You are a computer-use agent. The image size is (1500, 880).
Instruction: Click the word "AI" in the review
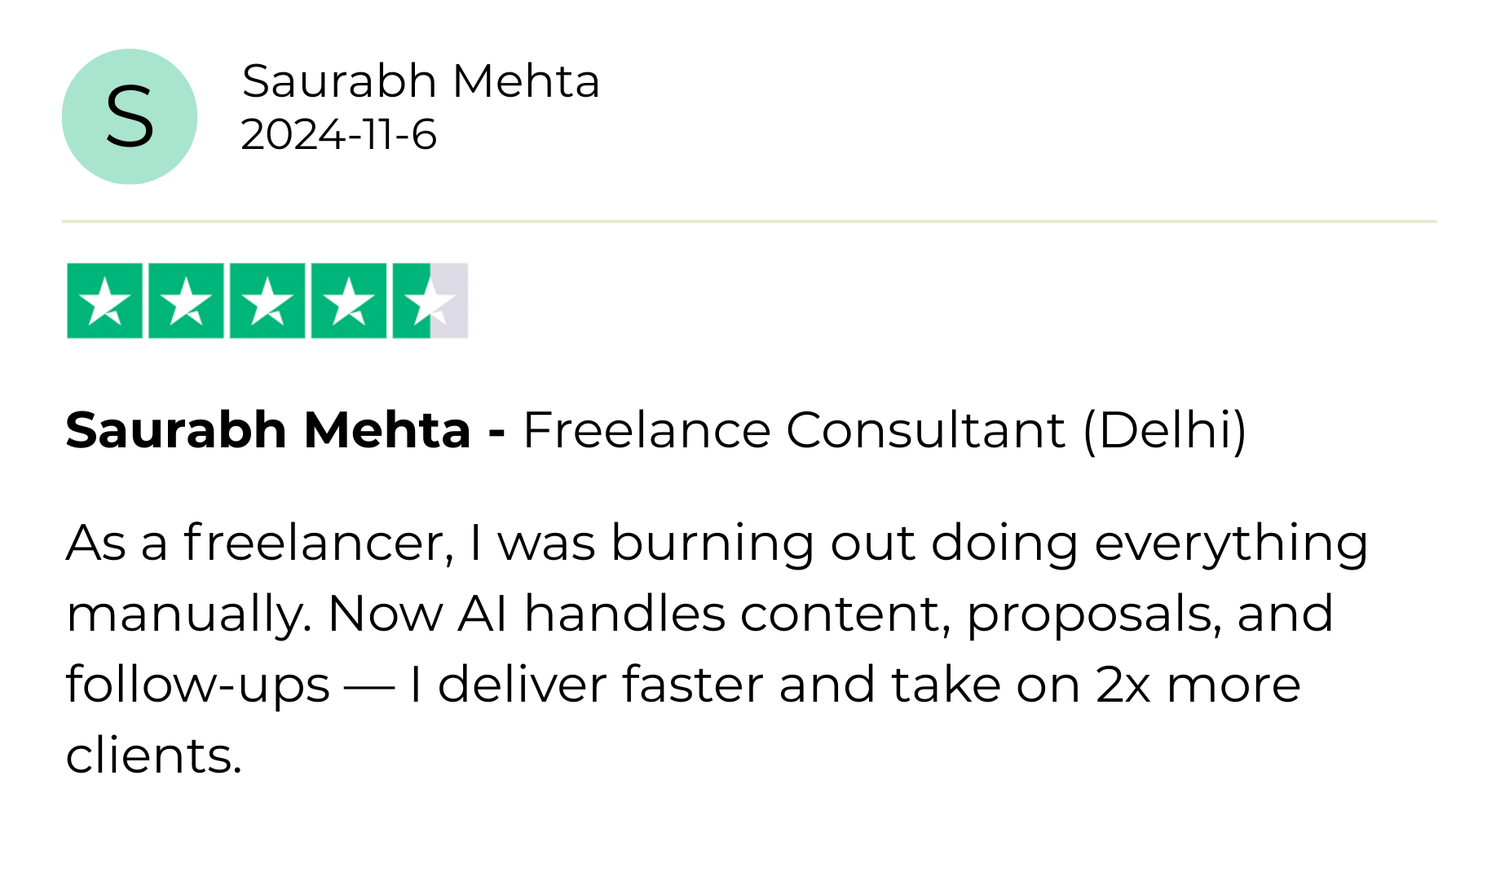tap(482, 614)
